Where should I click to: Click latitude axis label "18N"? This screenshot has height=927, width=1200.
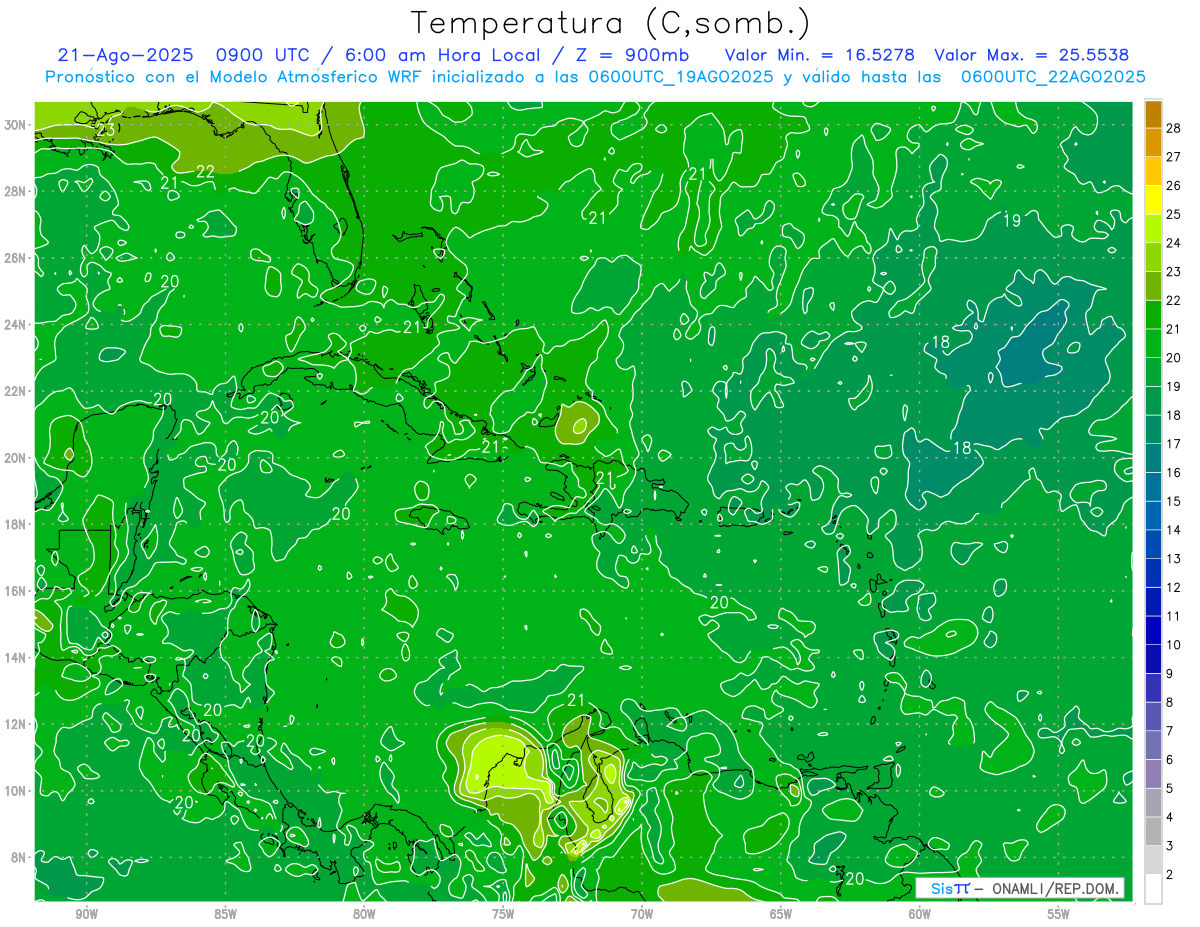click(x=17, y=524)
